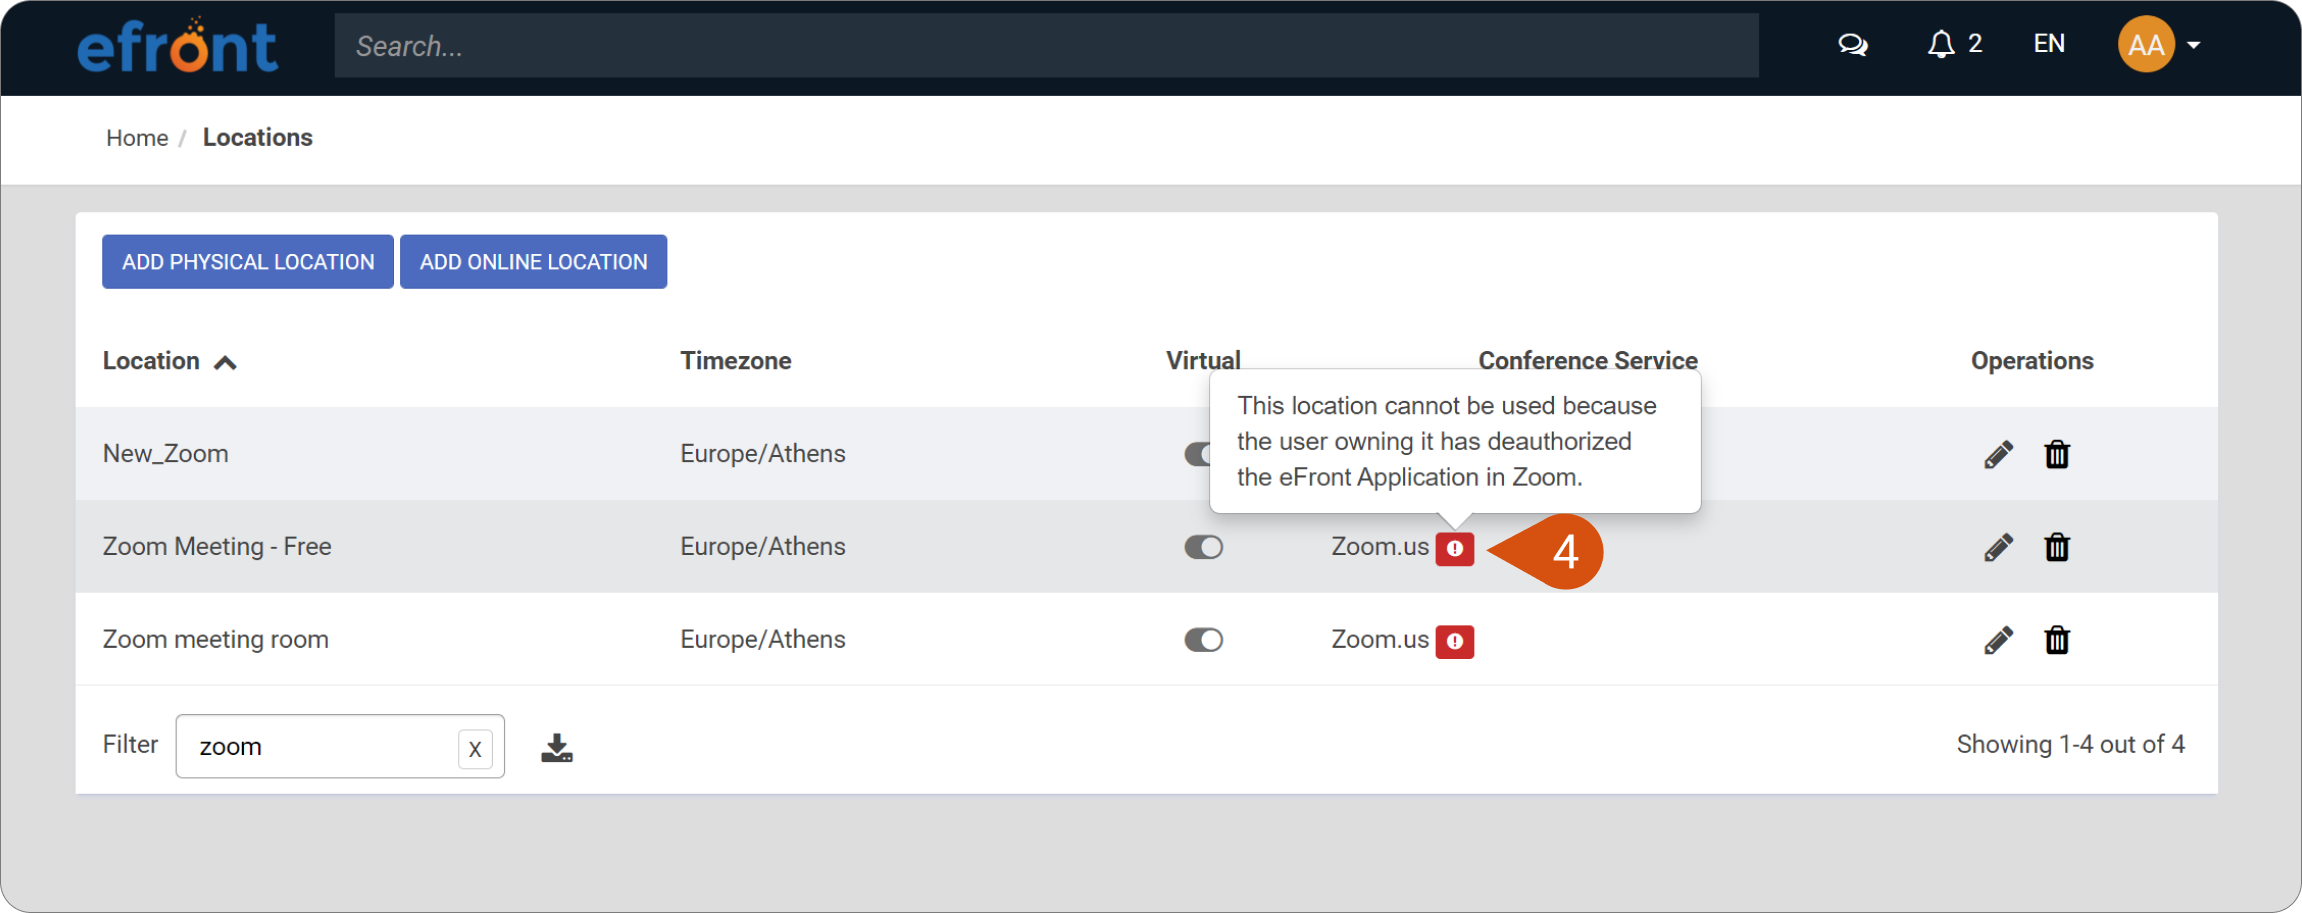Screen dimensions: 2302x913
Task: Delete the Zoom meeting room location
Action: pos(2057,640)
